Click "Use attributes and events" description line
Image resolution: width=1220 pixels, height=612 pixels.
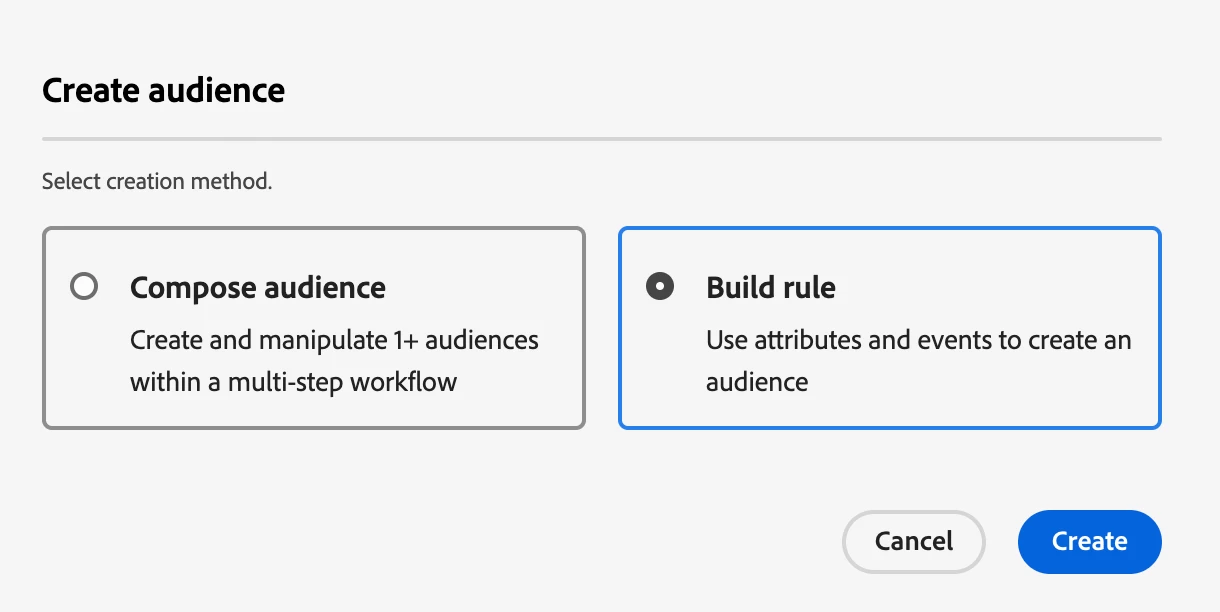pos(918,340)
